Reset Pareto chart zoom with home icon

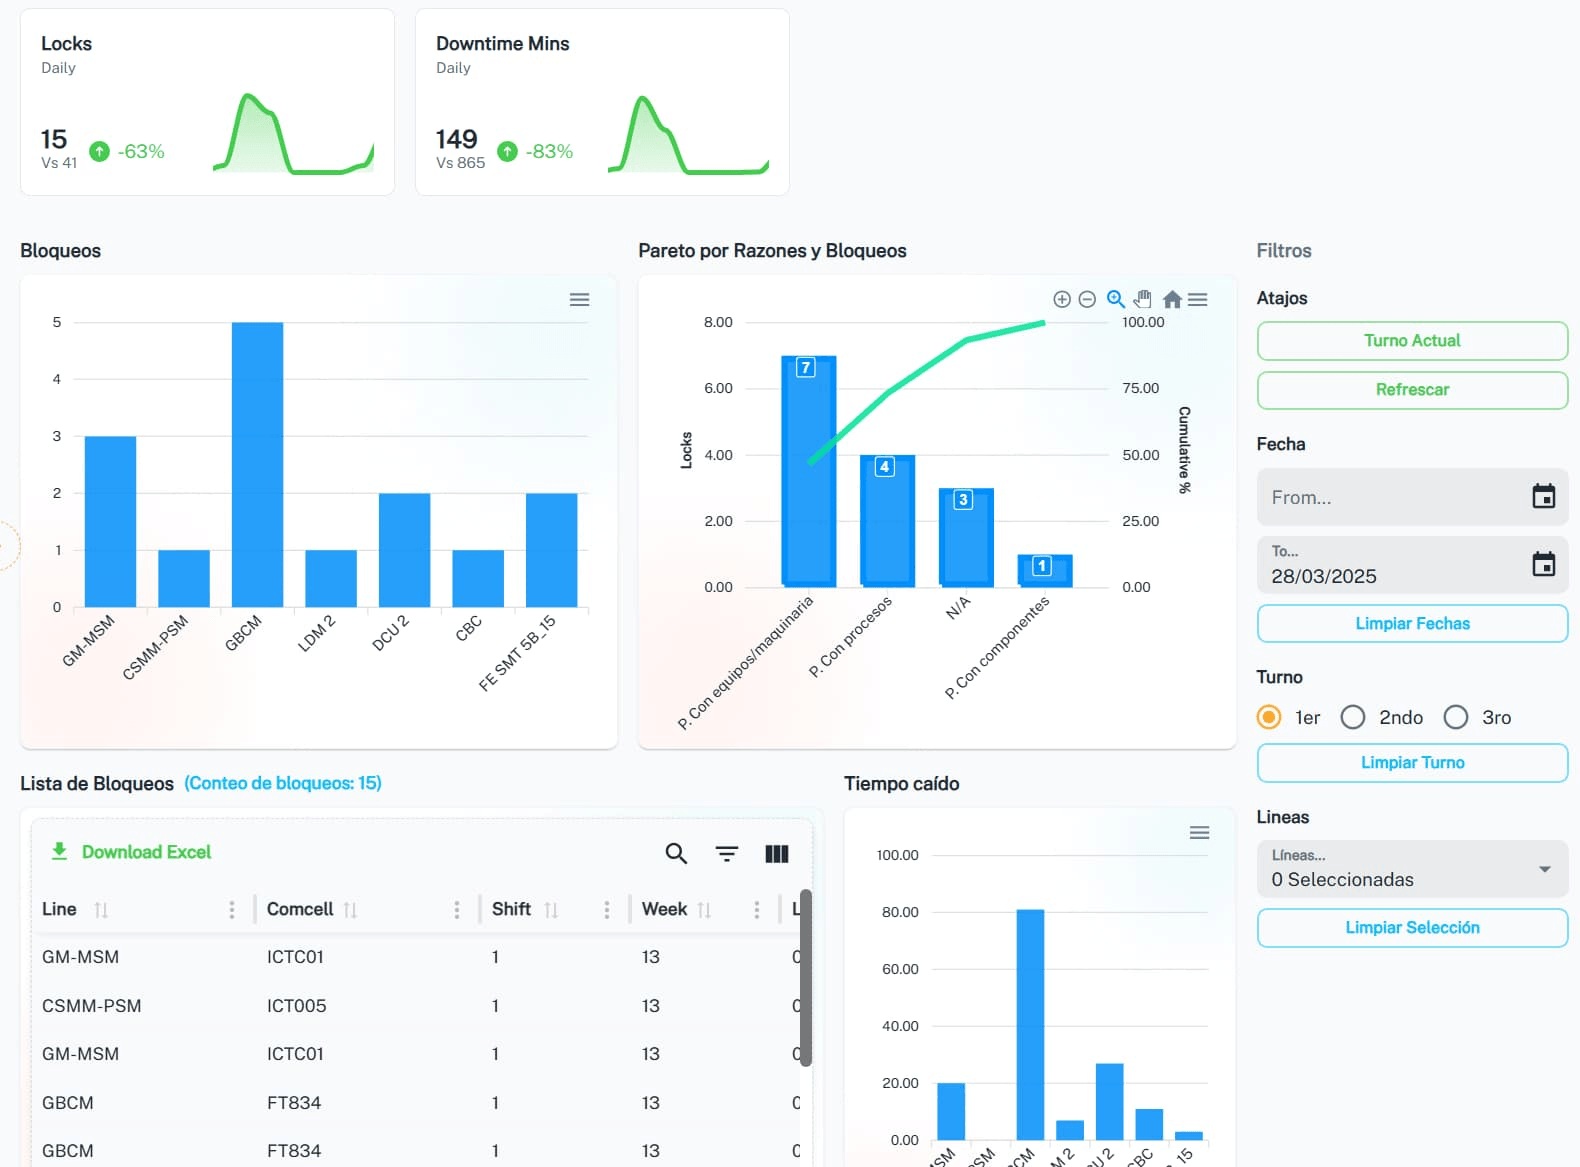coord(1172,299)
